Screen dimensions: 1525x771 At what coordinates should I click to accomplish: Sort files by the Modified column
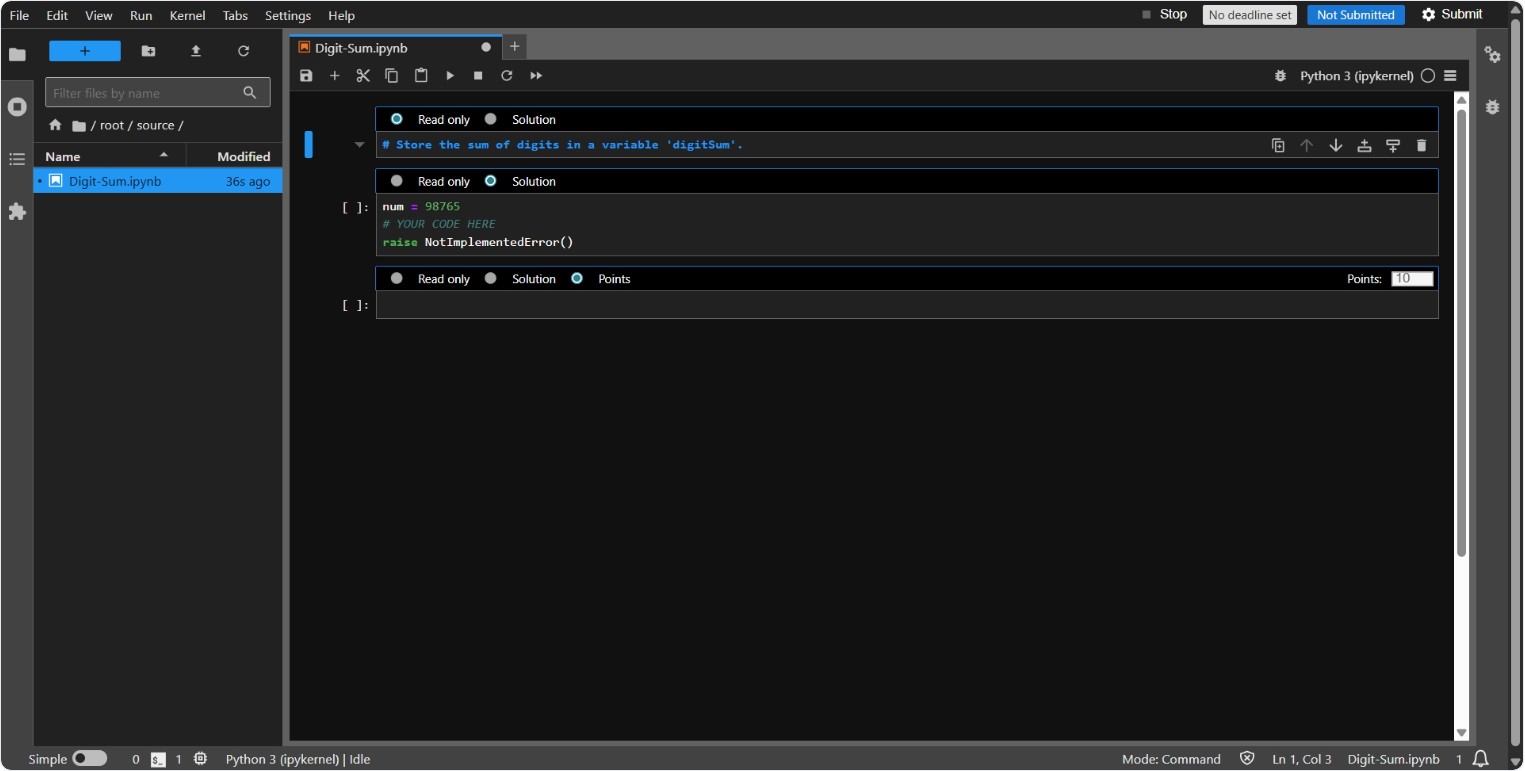[234, 156]
